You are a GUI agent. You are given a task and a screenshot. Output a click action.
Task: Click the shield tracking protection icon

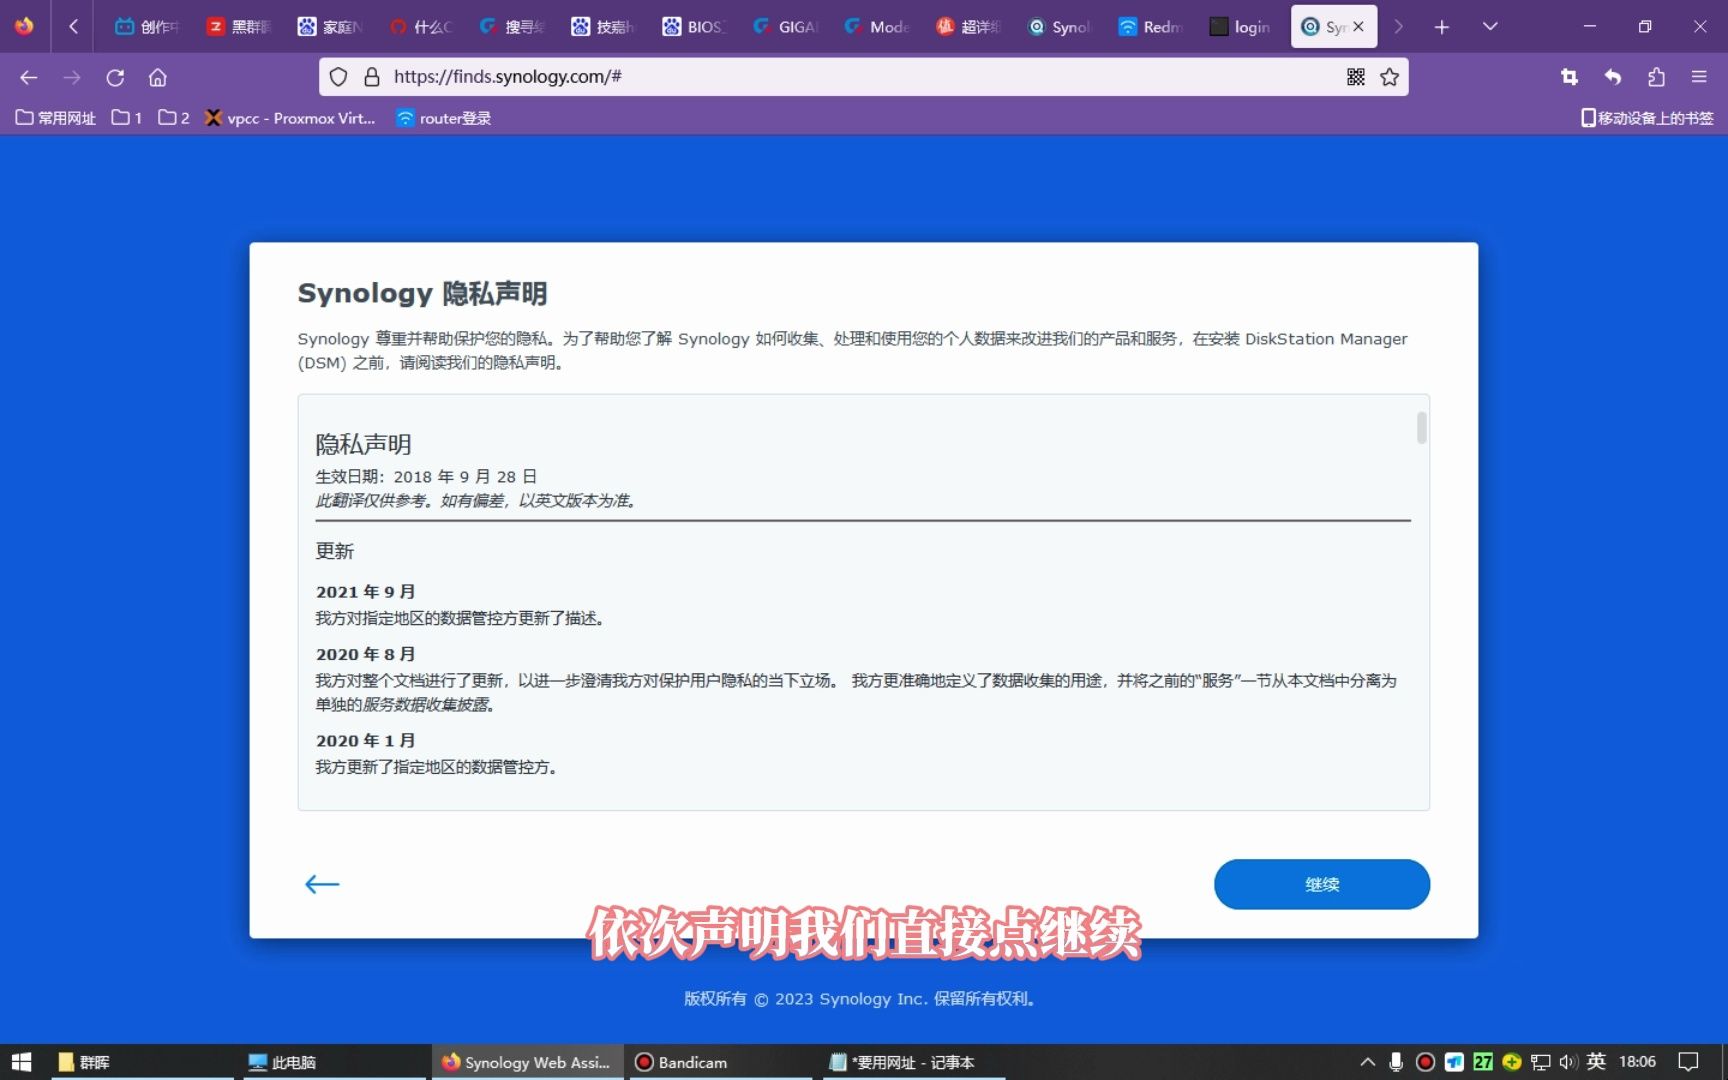click(339, 77)
